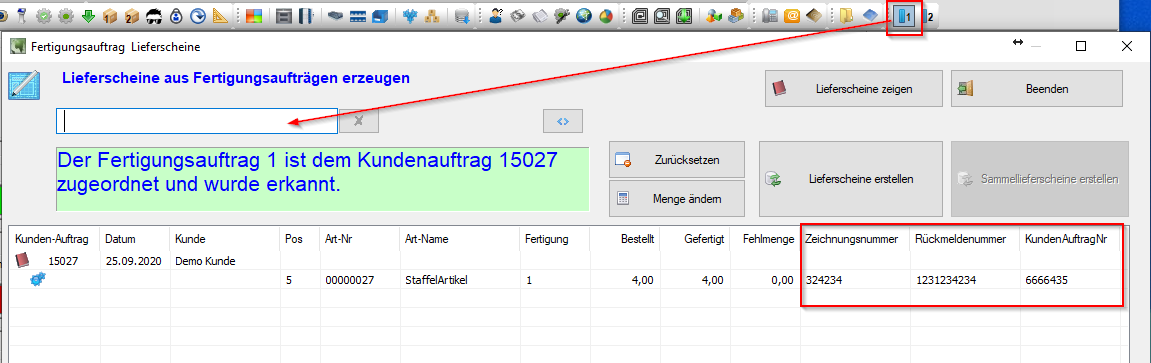Screen dimensions: 1151x363
Task: Click the article number 00000027 cell
Action: point(349,279)
